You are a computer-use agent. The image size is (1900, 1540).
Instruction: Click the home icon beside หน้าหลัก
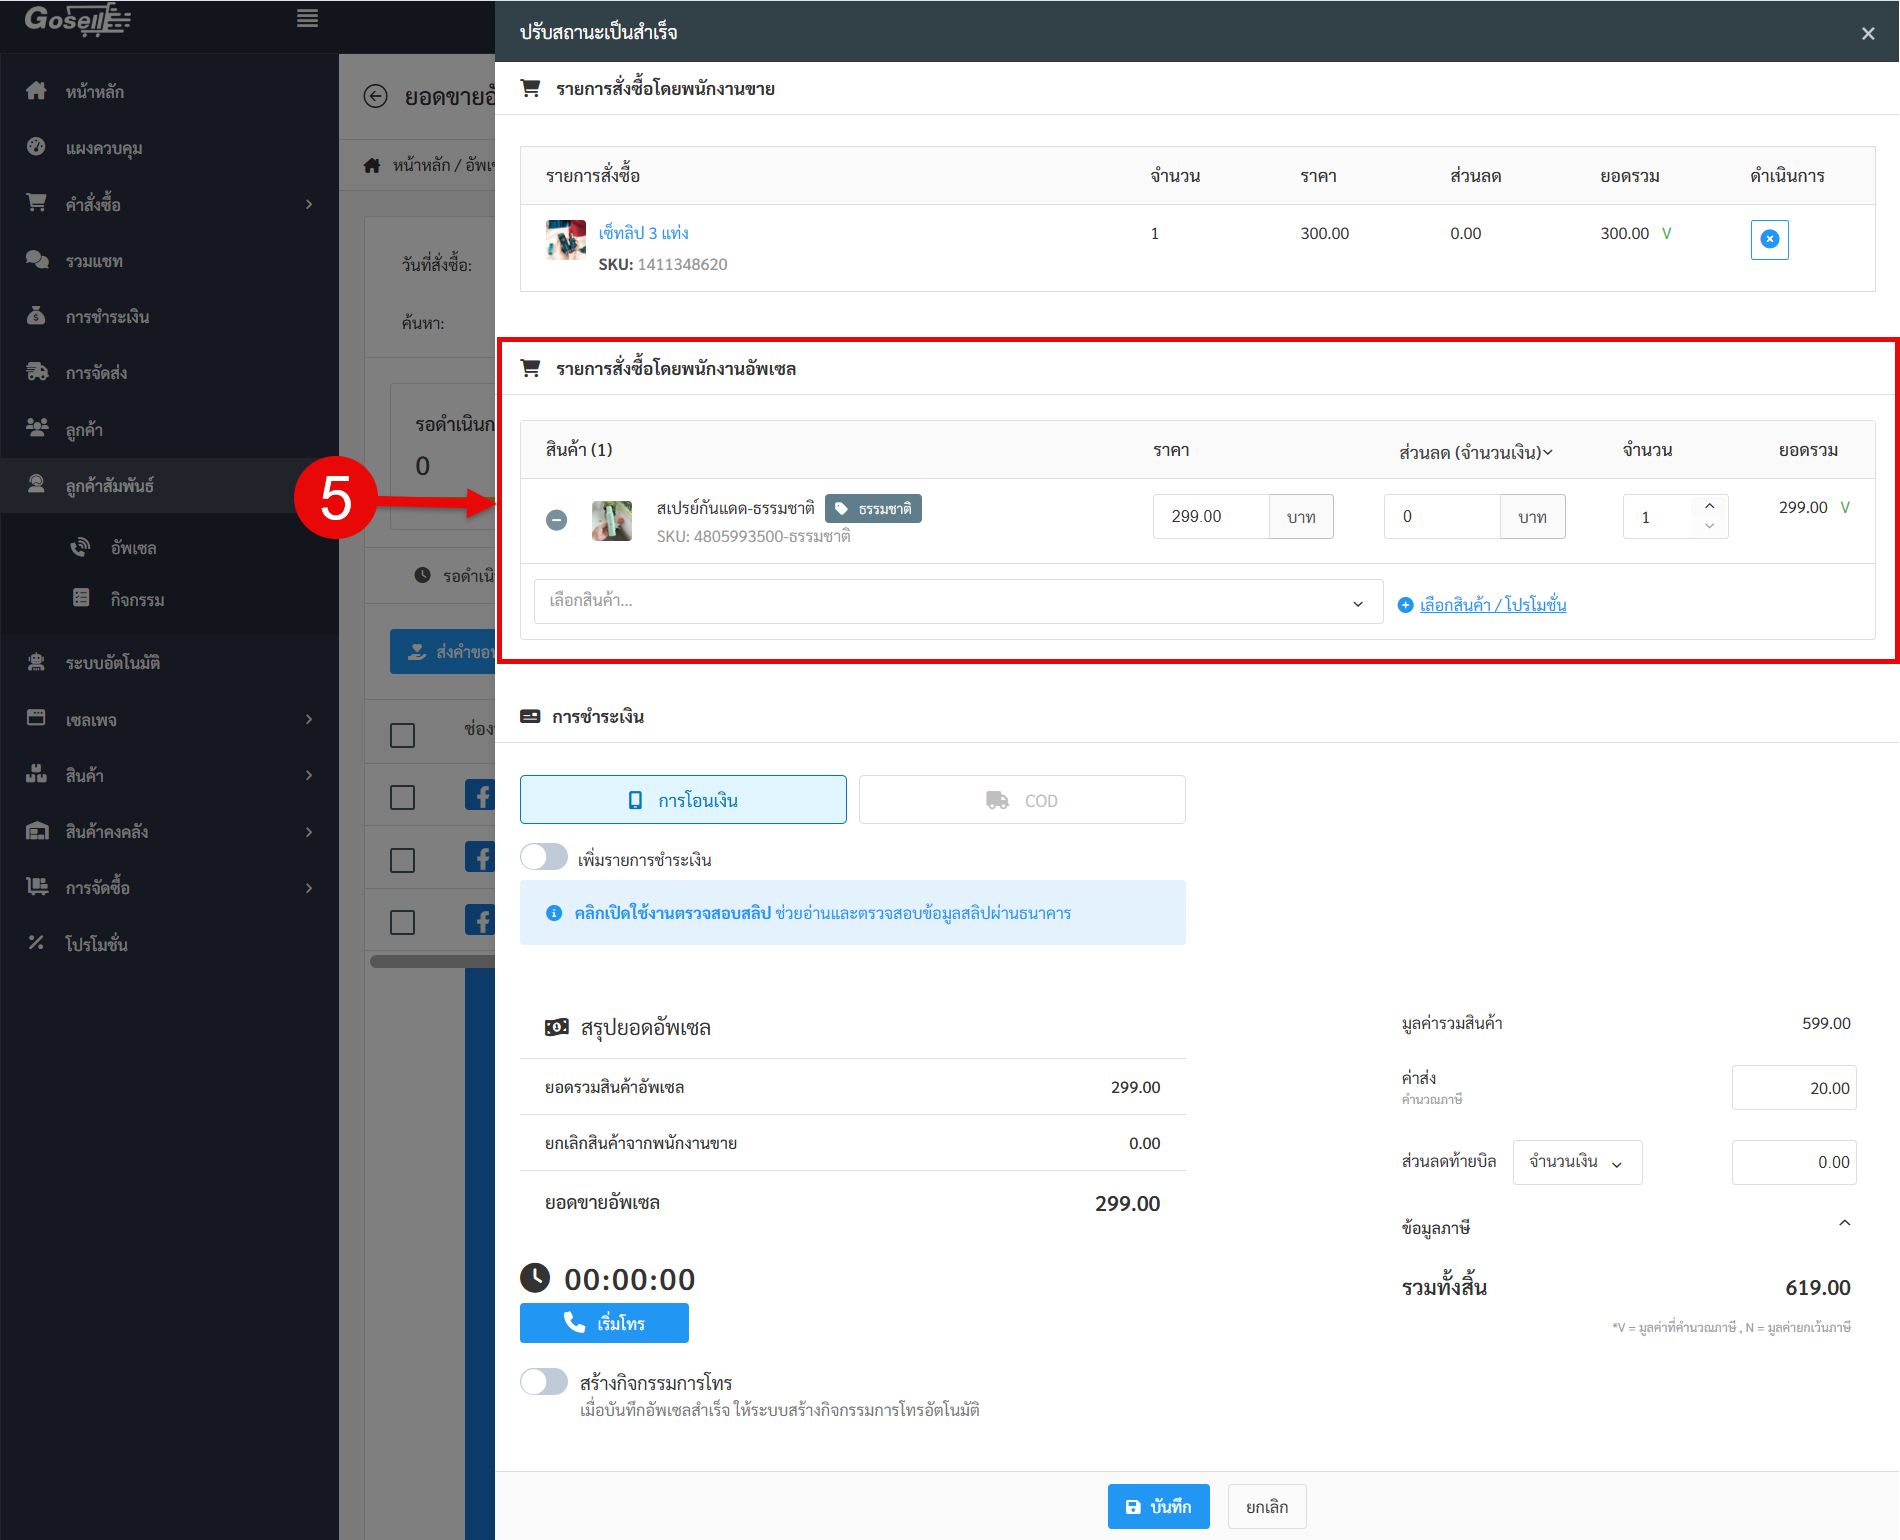(x=36, y=91)
